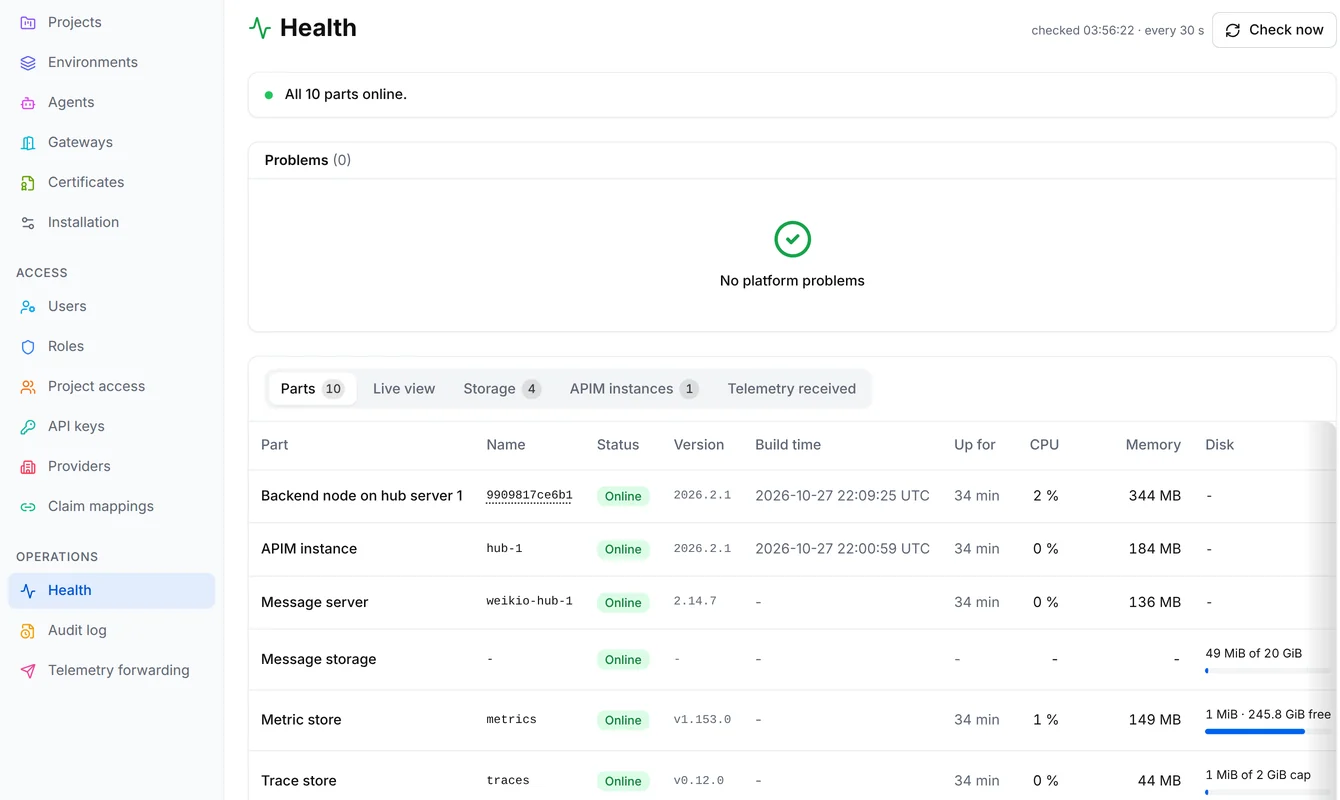Click the Name column header
This screenshot has height=800, width=1340.
(506, 445)
